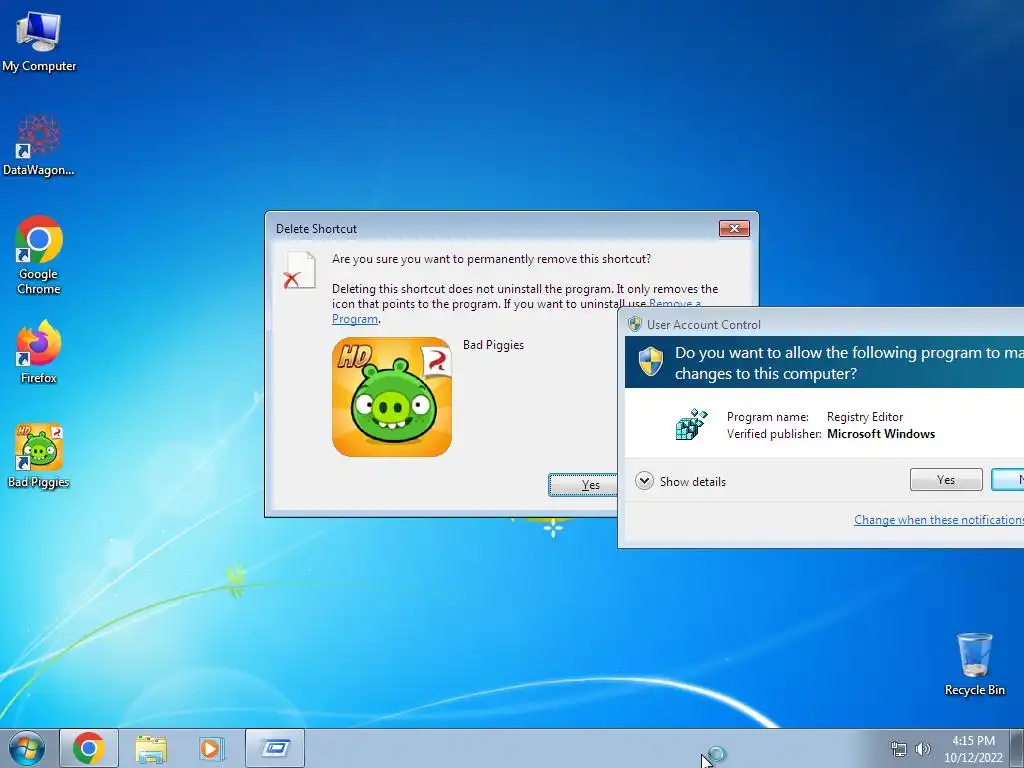The width and height of the screenshot is (1024, 768).
Task: Switch to Chrome in the taskbar
Action: [x=89, y=748]
